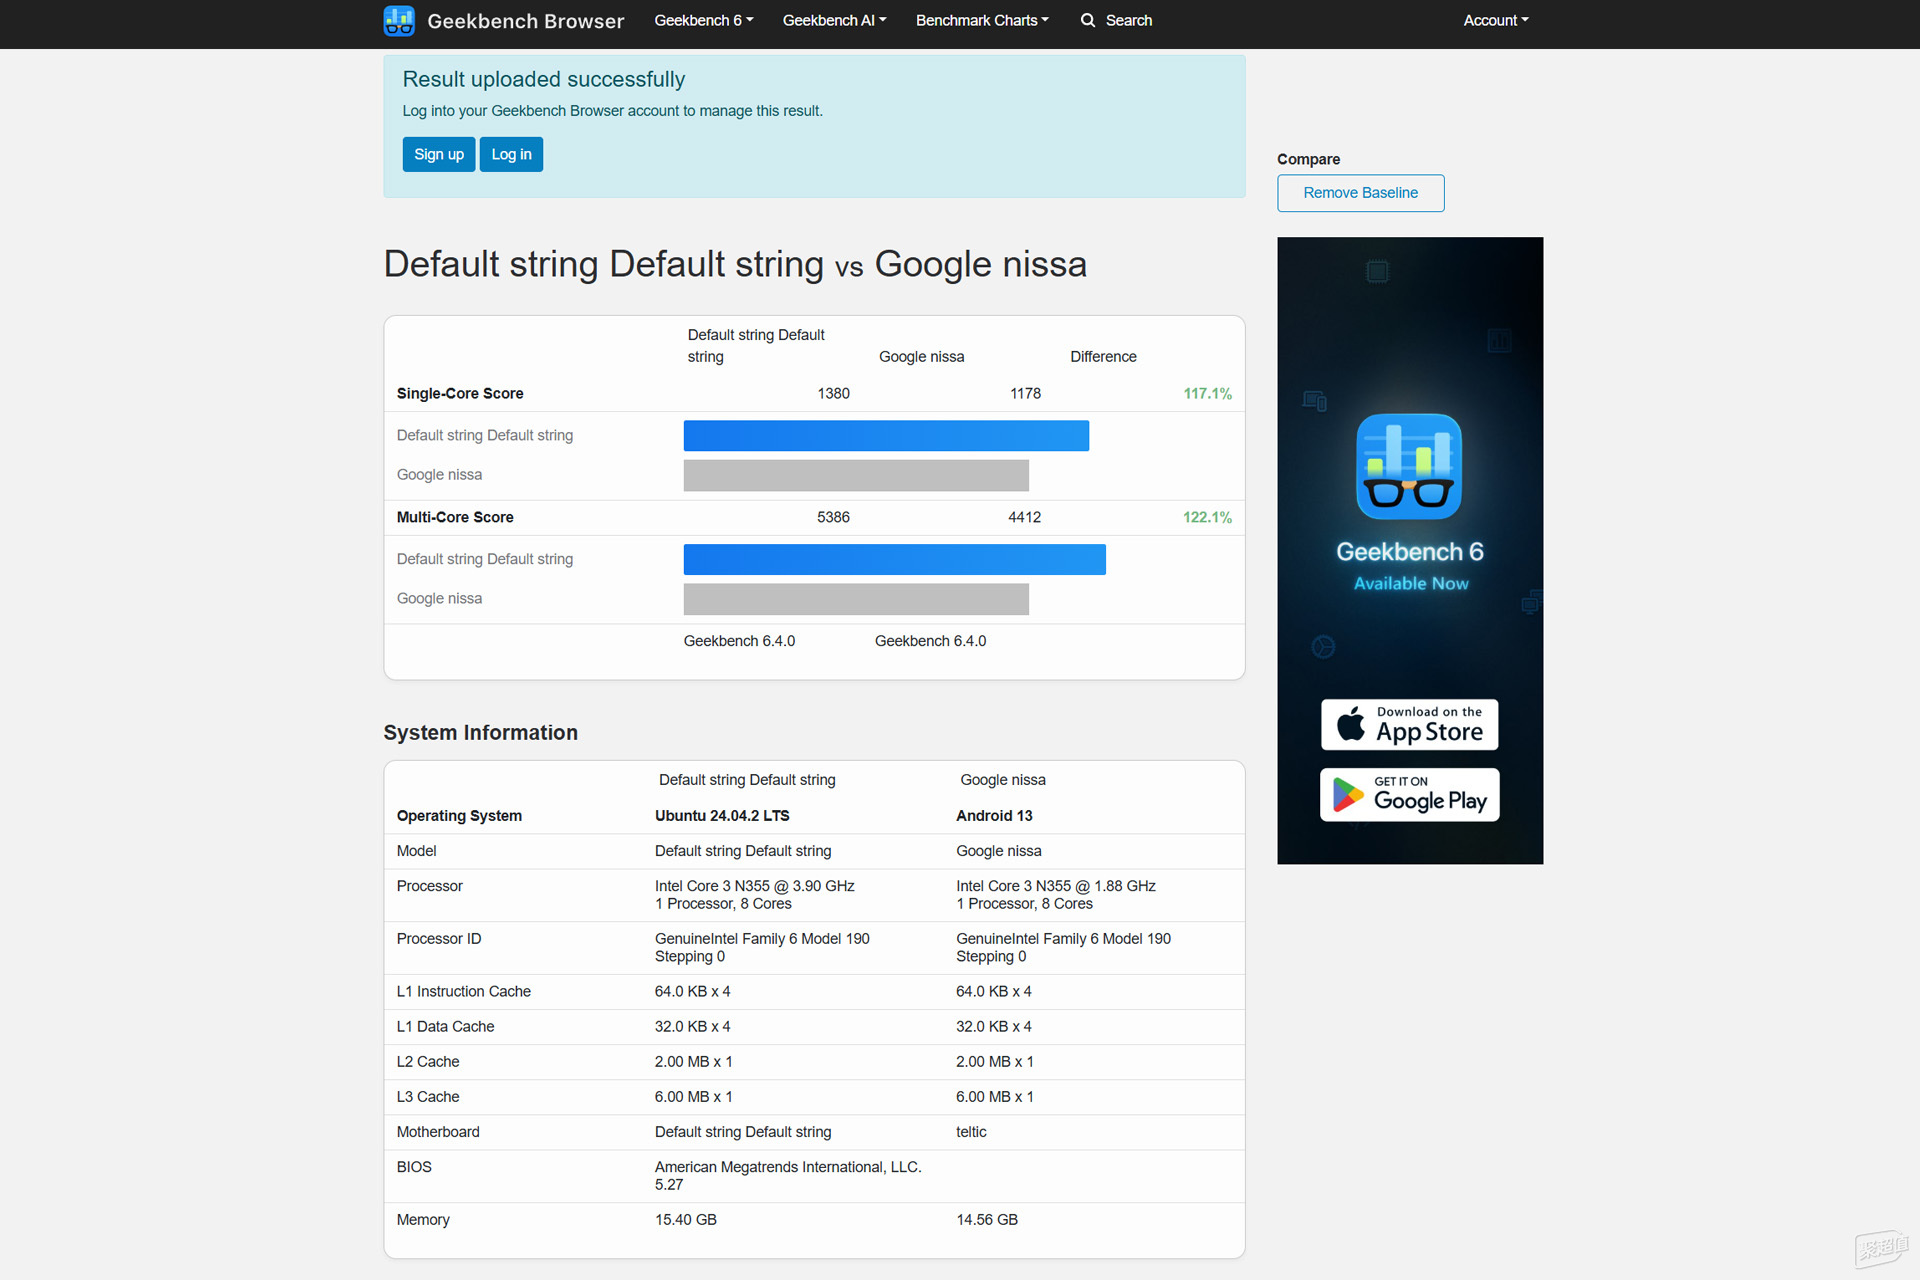
Task: Click the multi-core difference 122.1%
Action: tap(1207, 517)
